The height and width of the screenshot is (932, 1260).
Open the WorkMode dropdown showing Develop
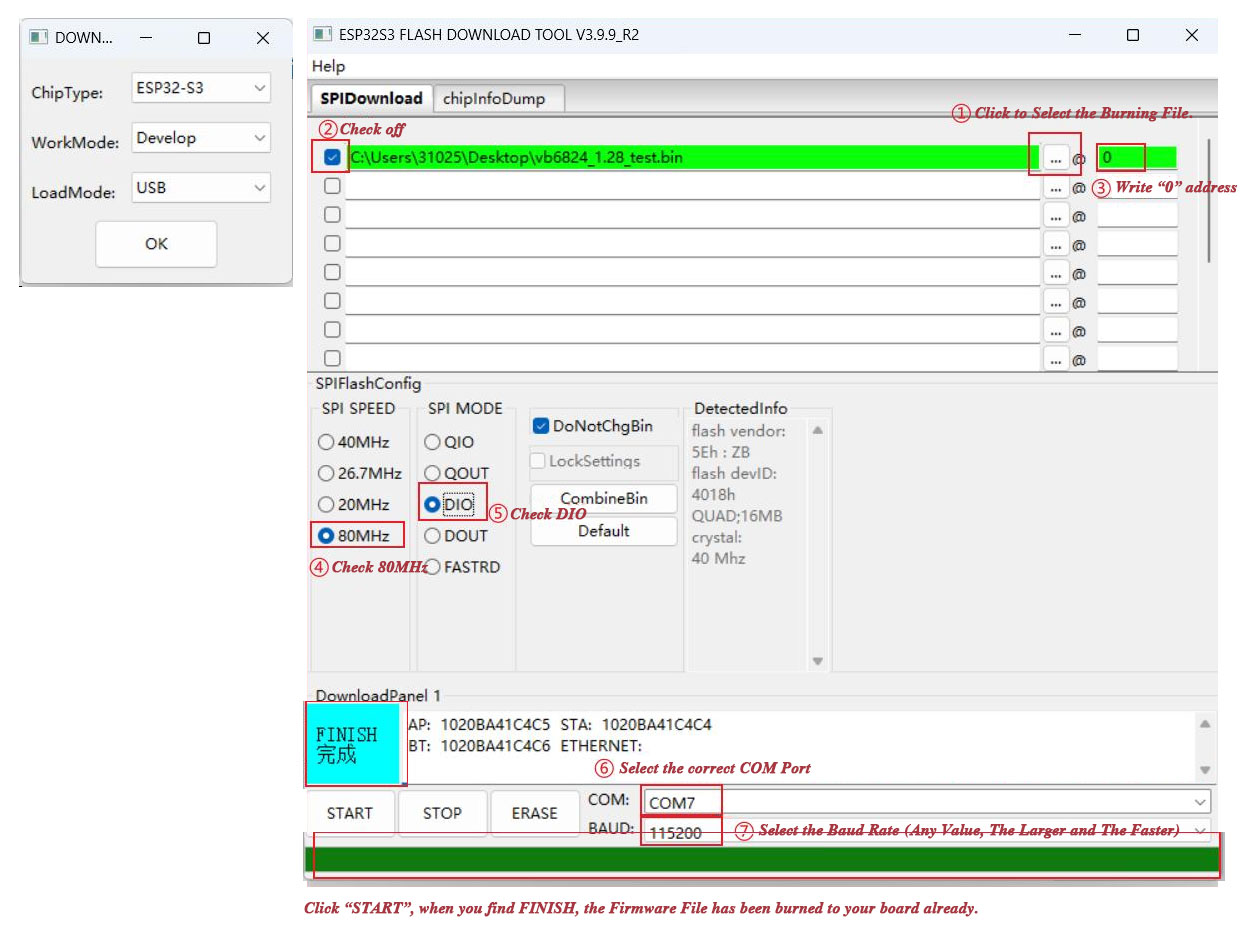[x=201, y=138]
